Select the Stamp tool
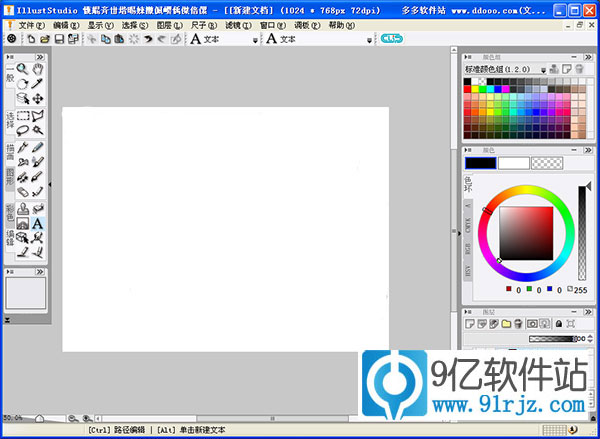This screenshot has height=439, width=600. [23, 209]
